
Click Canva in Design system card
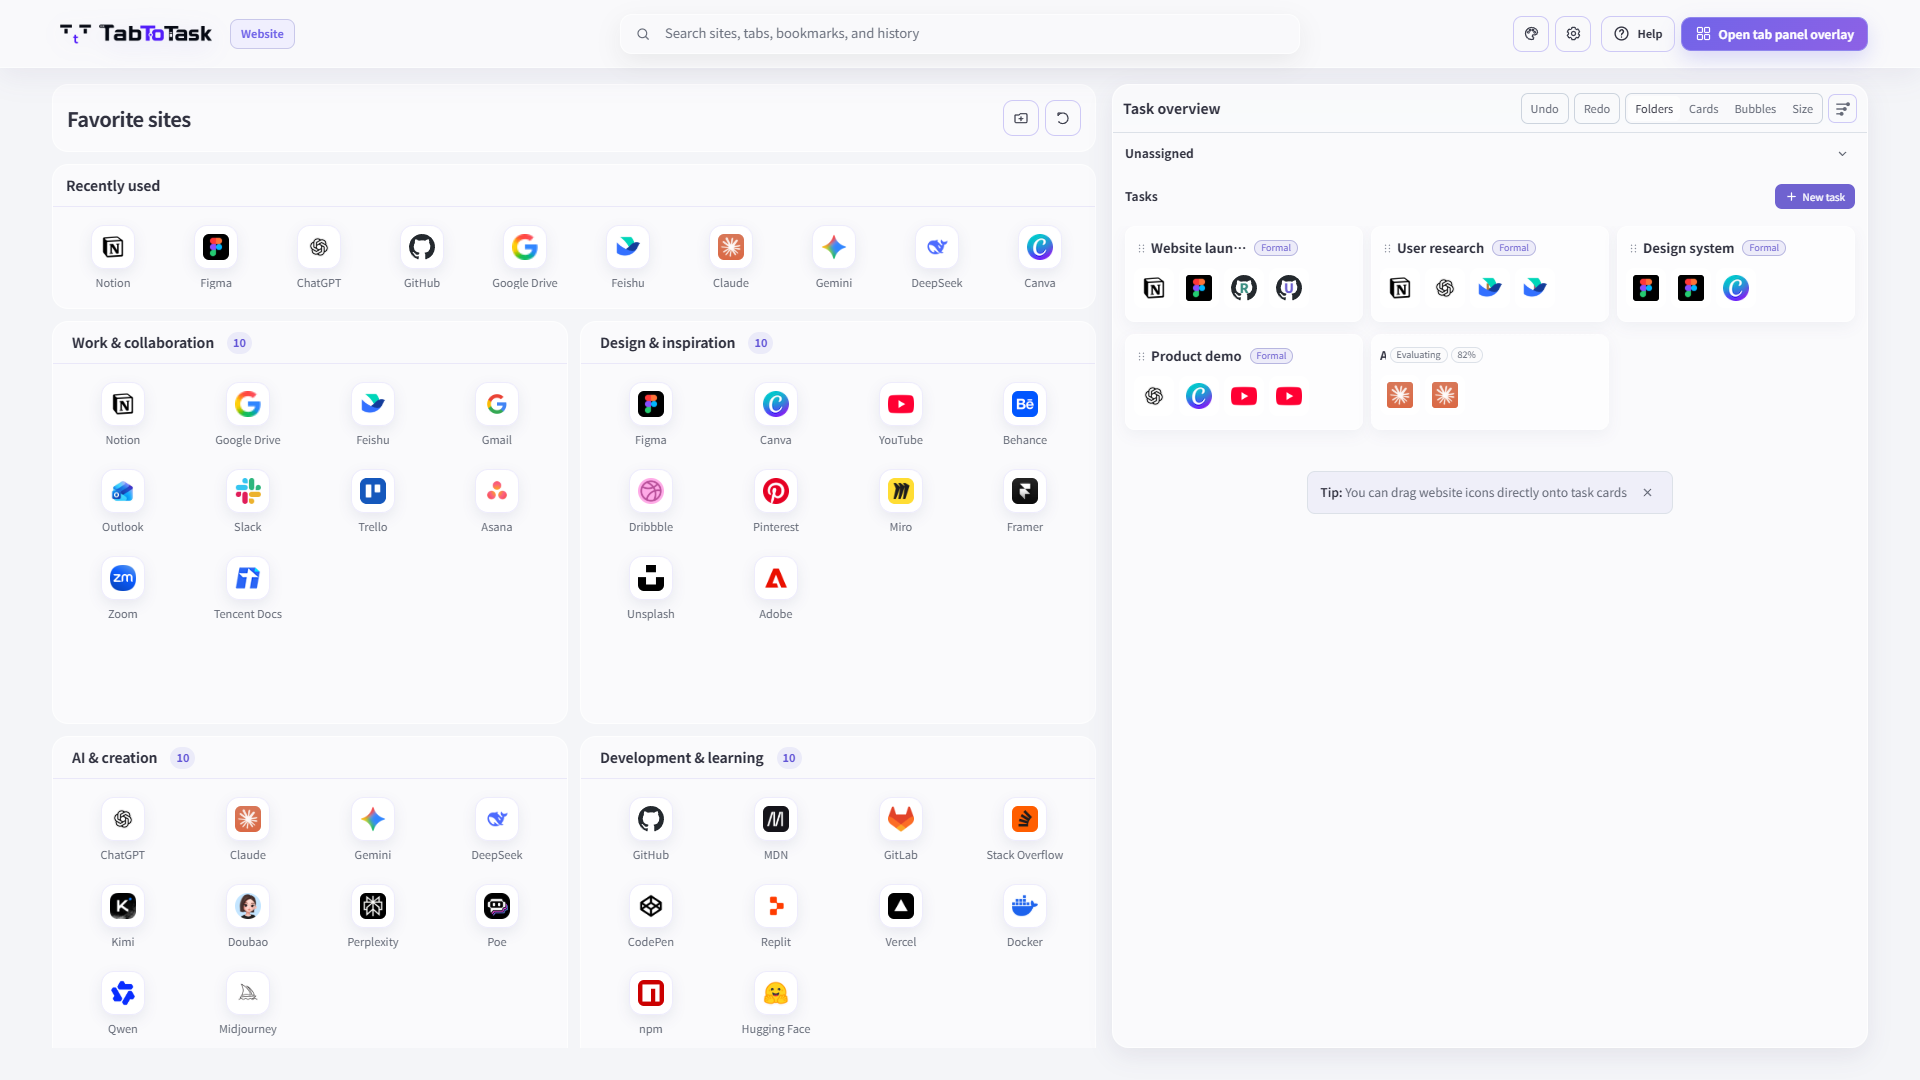click(1736, 288)
